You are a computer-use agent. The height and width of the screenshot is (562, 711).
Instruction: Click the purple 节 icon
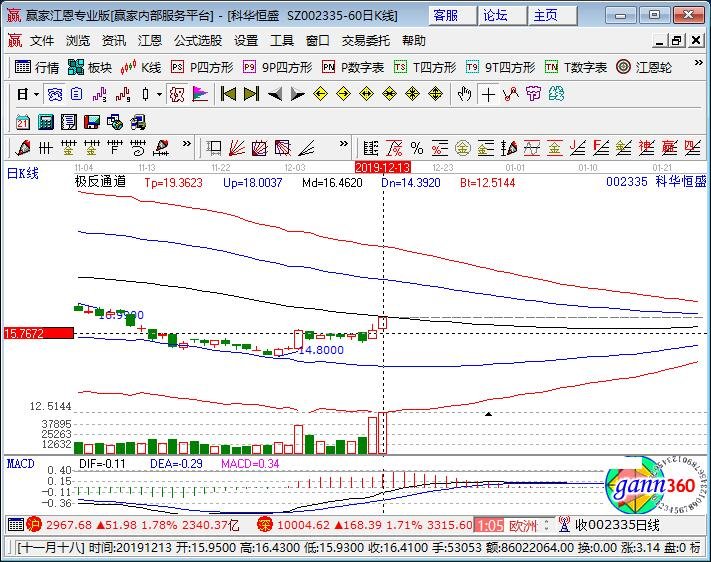(534, 94)
